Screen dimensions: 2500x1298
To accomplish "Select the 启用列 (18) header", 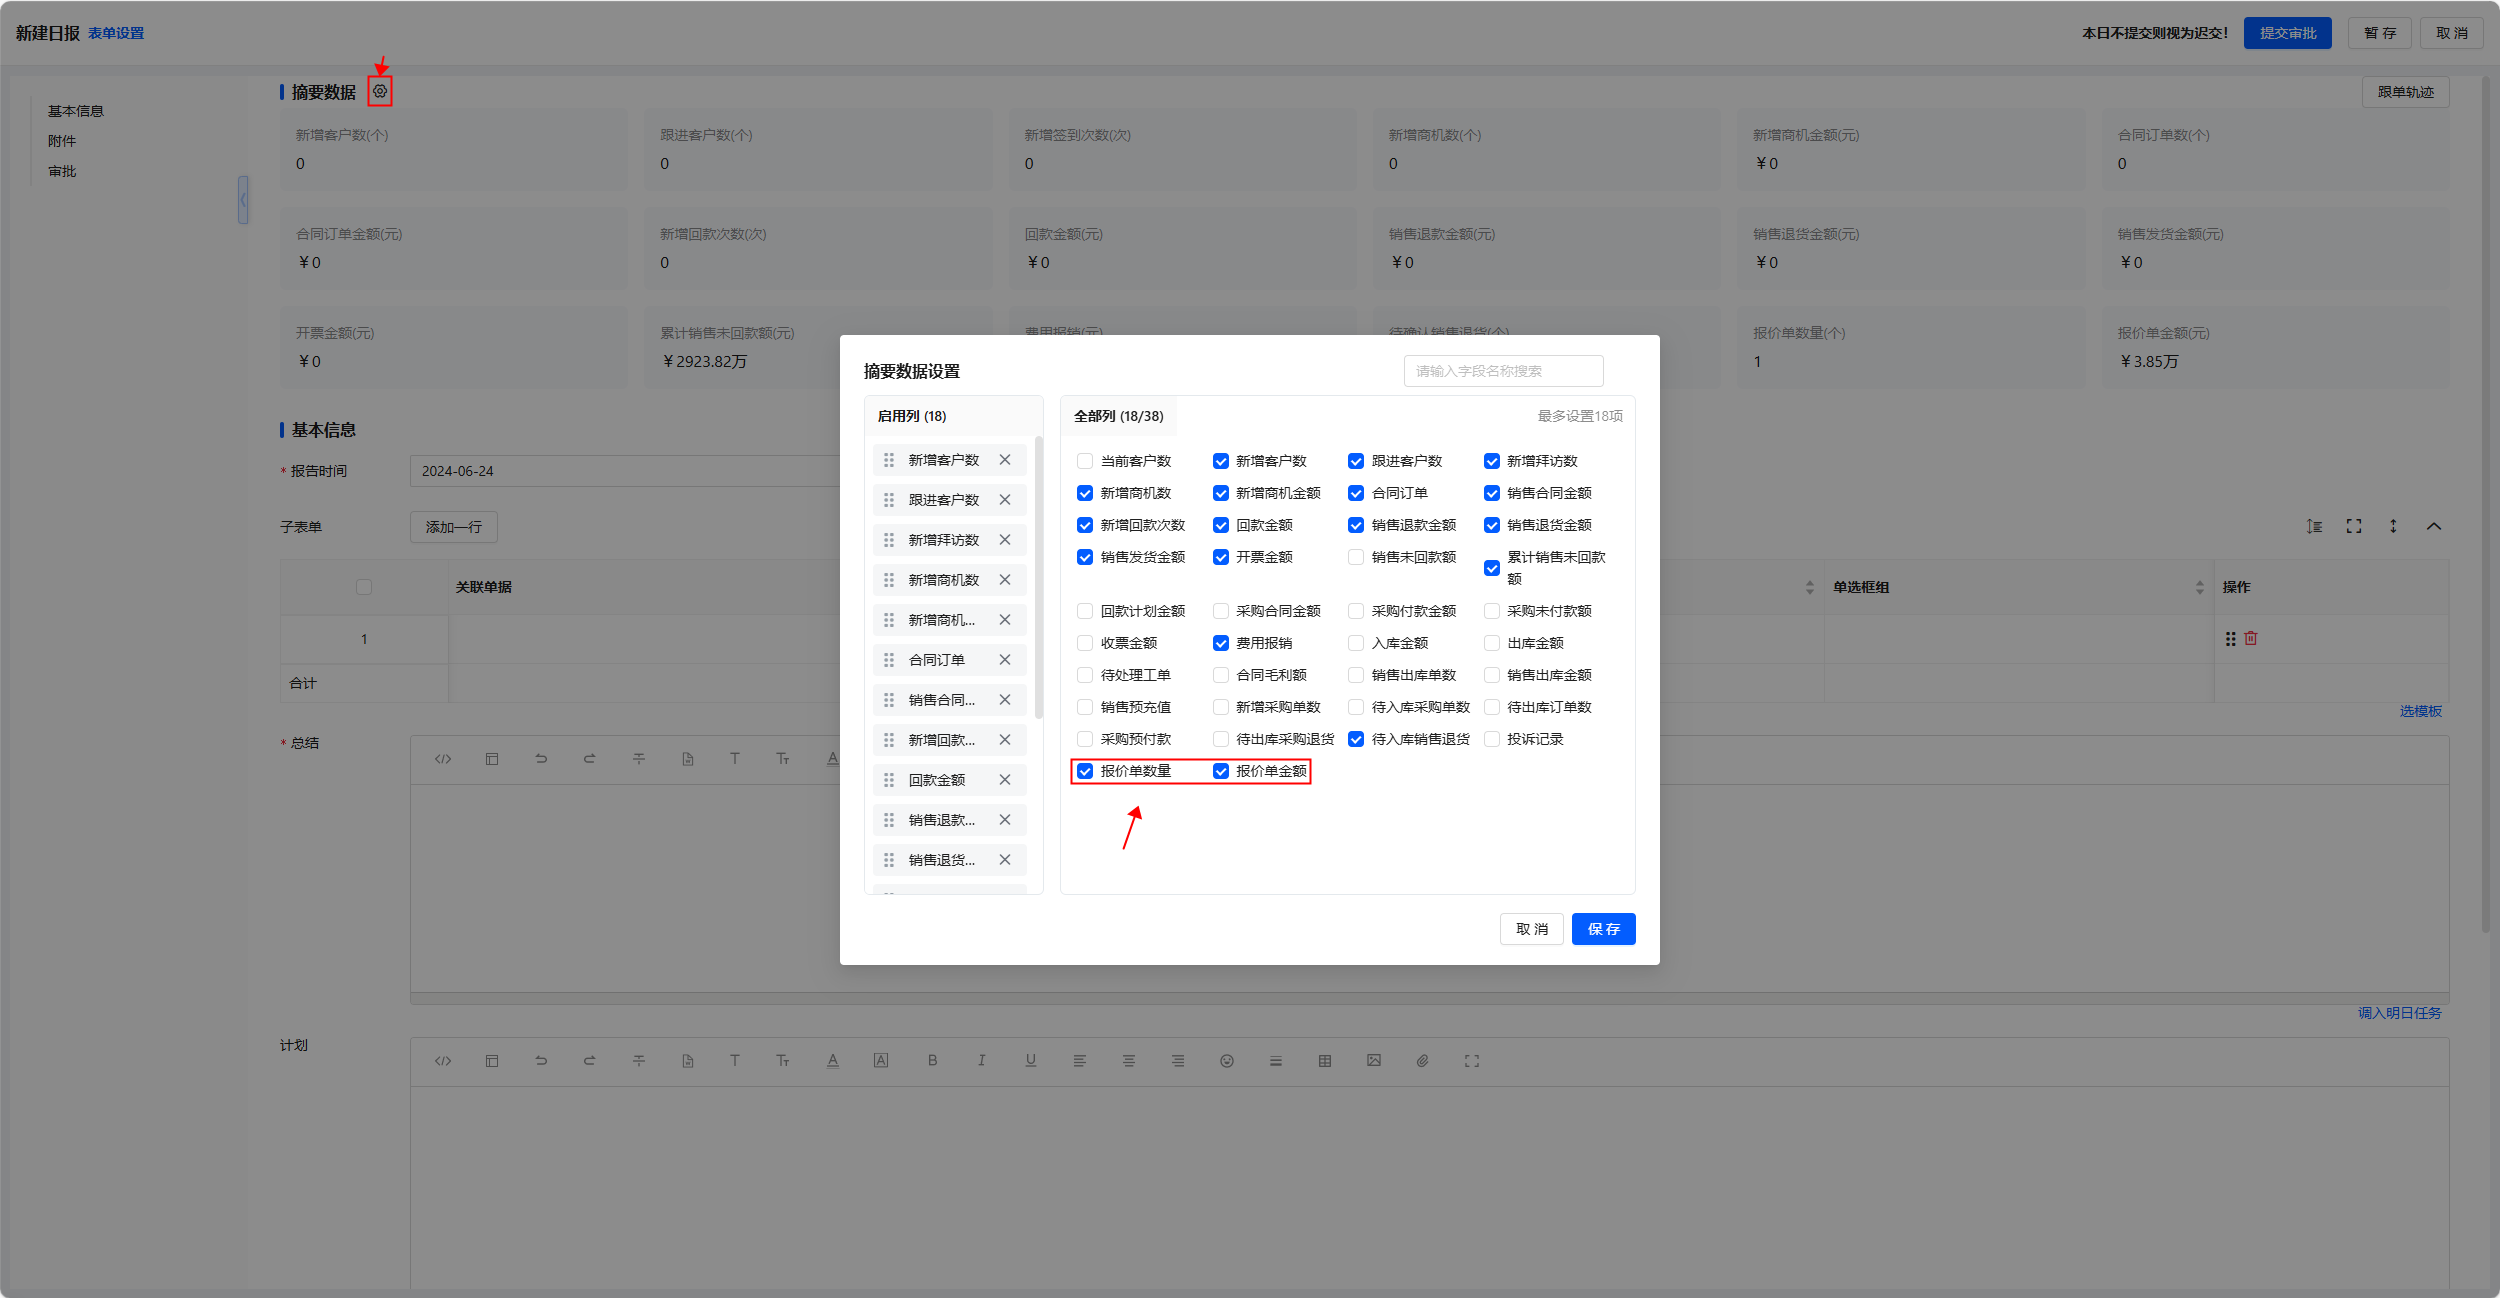I will 912,416.
